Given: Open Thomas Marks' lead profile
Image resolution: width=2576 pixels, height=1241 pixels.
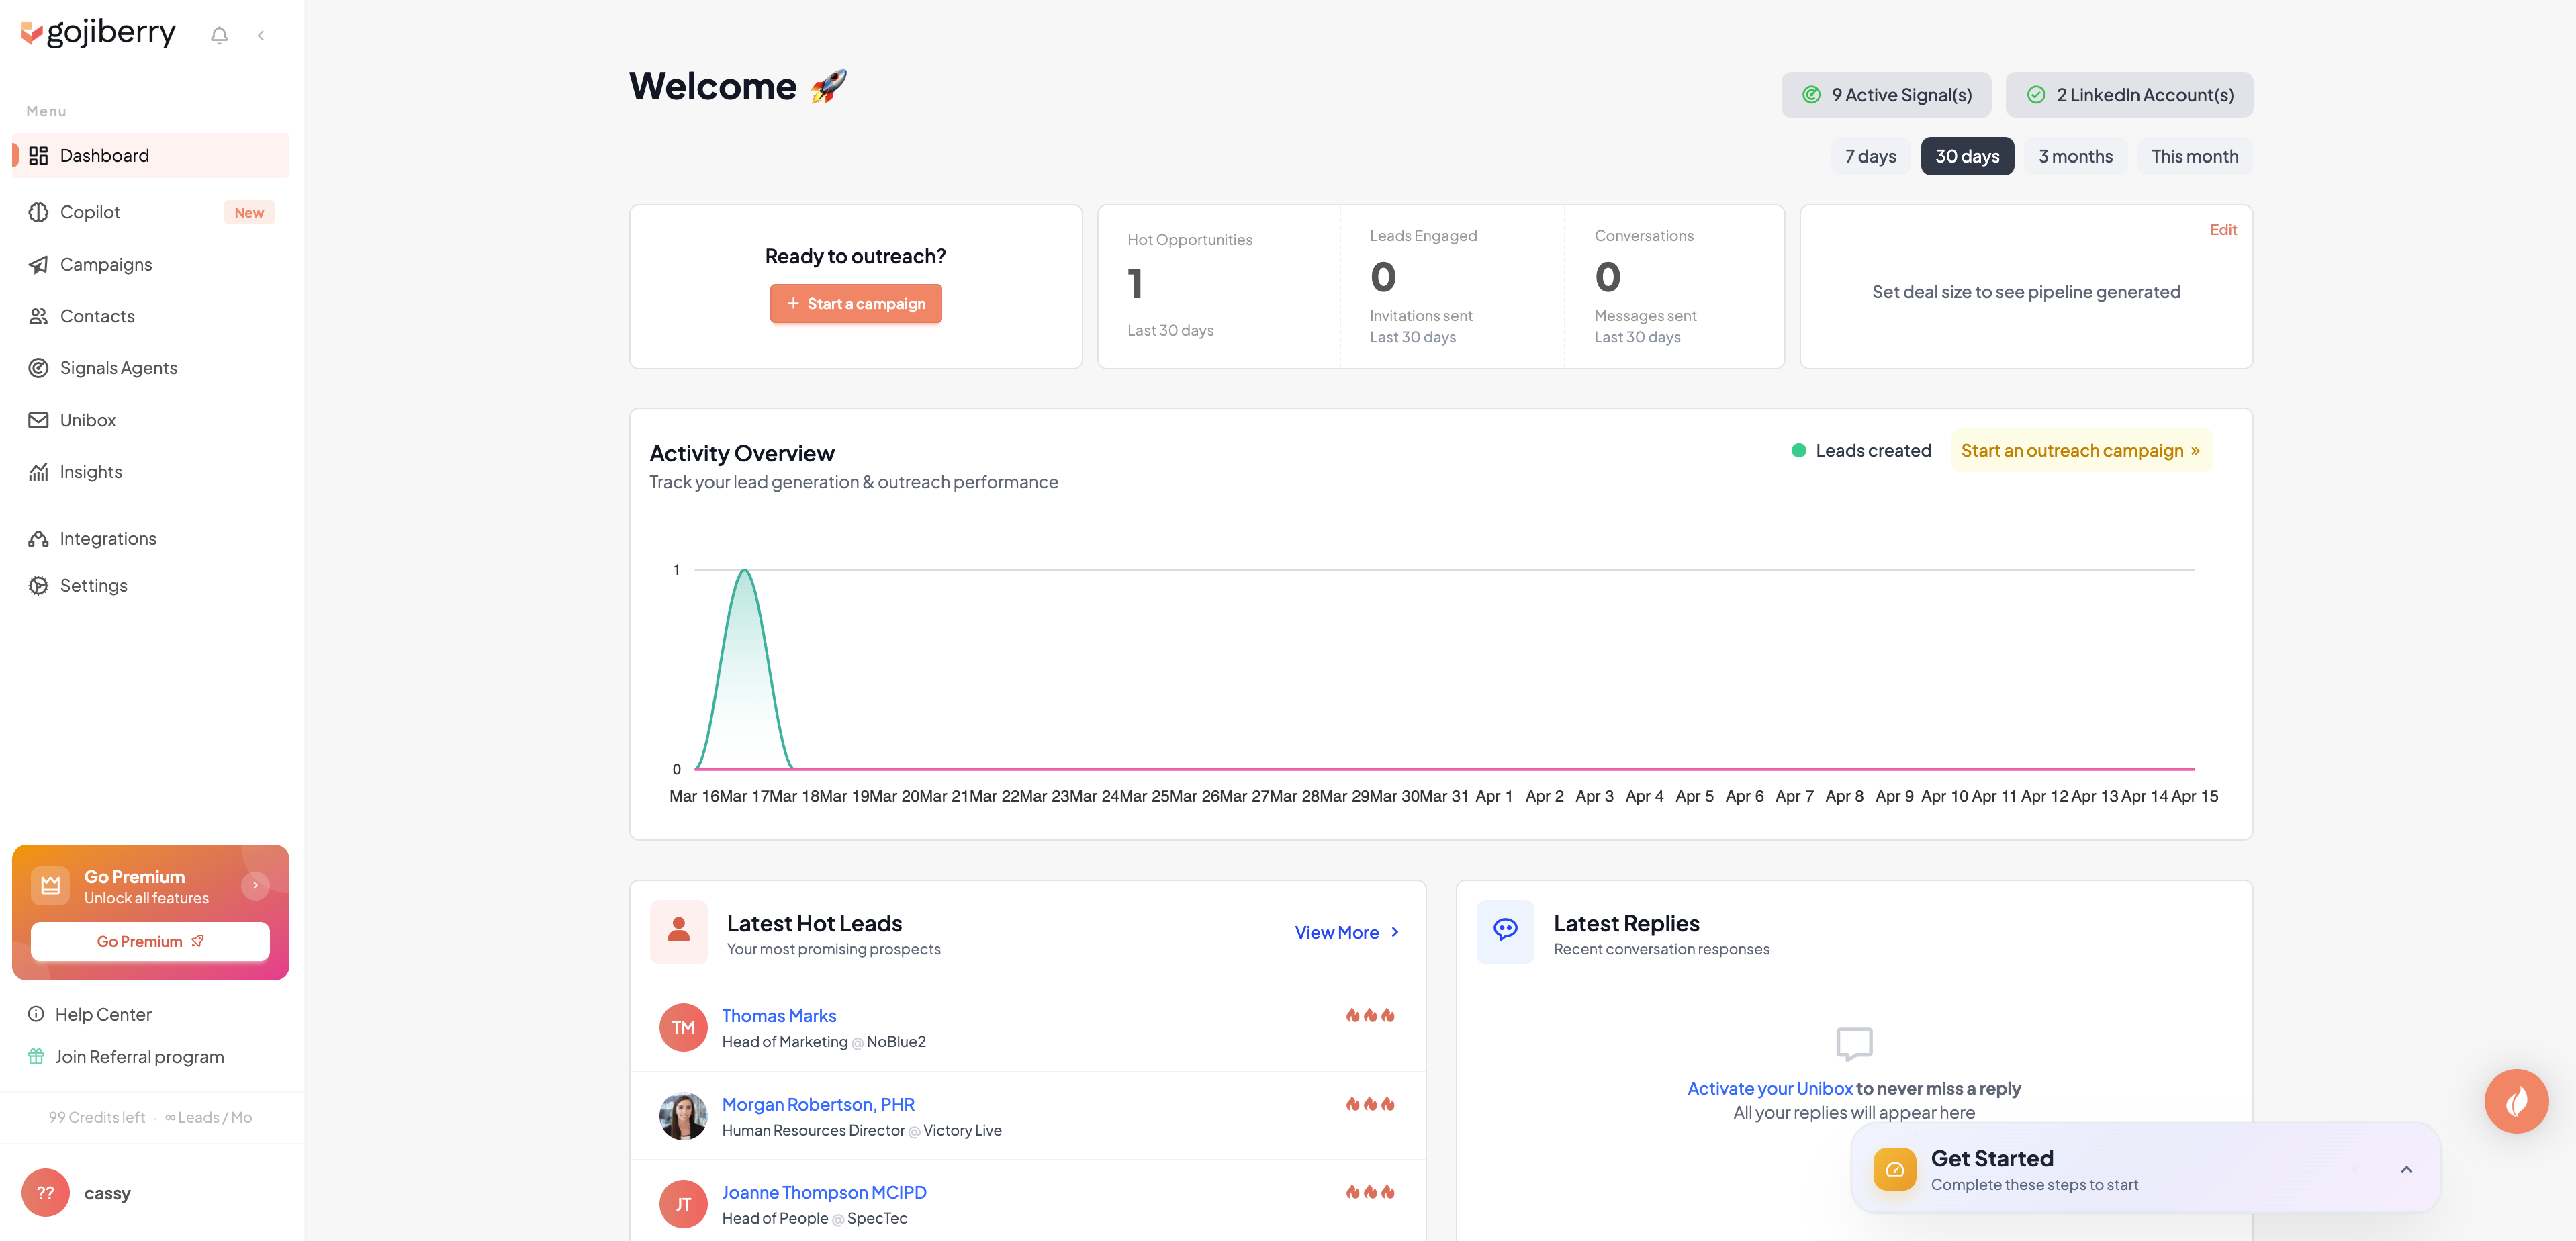Looking at the screenshot, I should [779, 1015].
